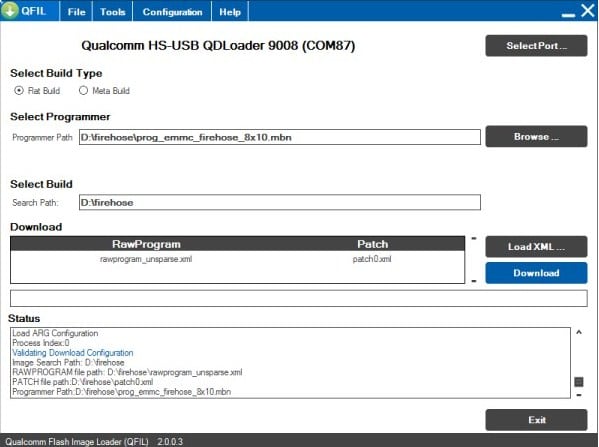This screenshot has height=447, width=599.
Task: Click the 'RAWPROGRAM file path' status line
Action: coord(127,372)
